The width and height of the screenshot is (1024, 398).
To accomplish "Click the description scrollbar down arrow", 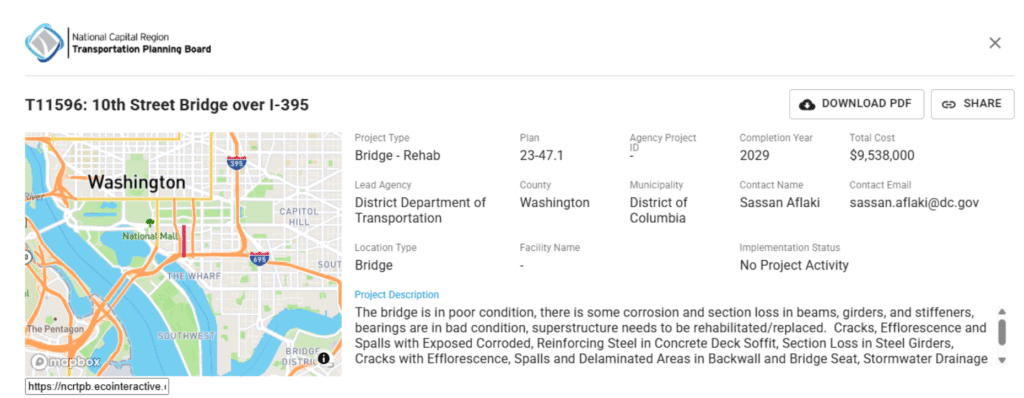I will (1002, 359).
